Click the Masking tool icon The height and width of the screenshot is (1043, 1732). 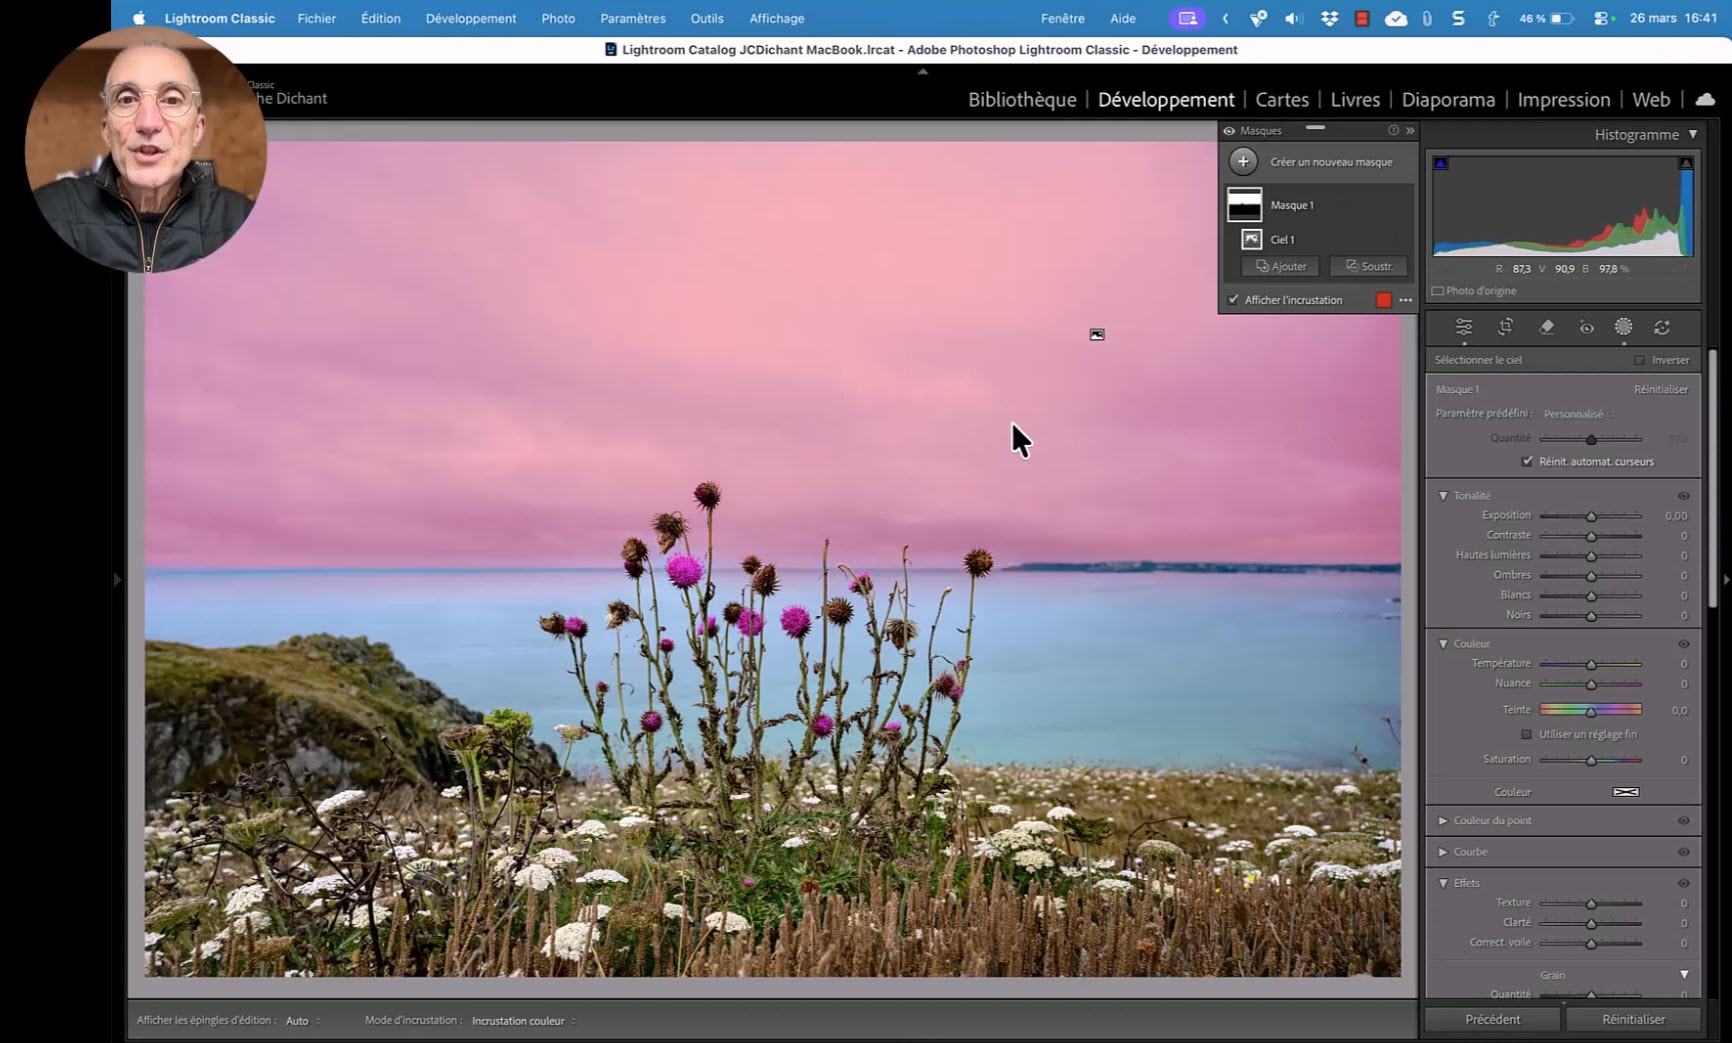pyautogui.click(x=1623, y=327)
